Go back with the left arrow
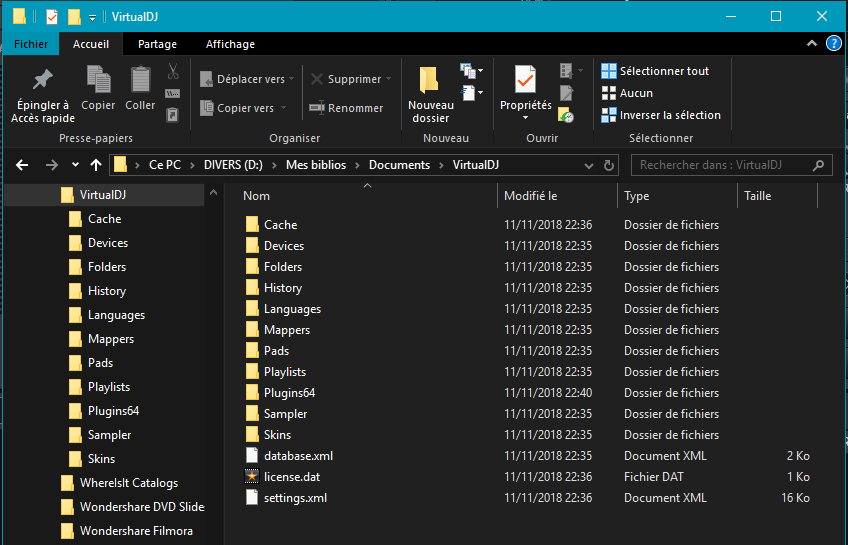This screenshot has height=545, width=848. pos(22,165)
